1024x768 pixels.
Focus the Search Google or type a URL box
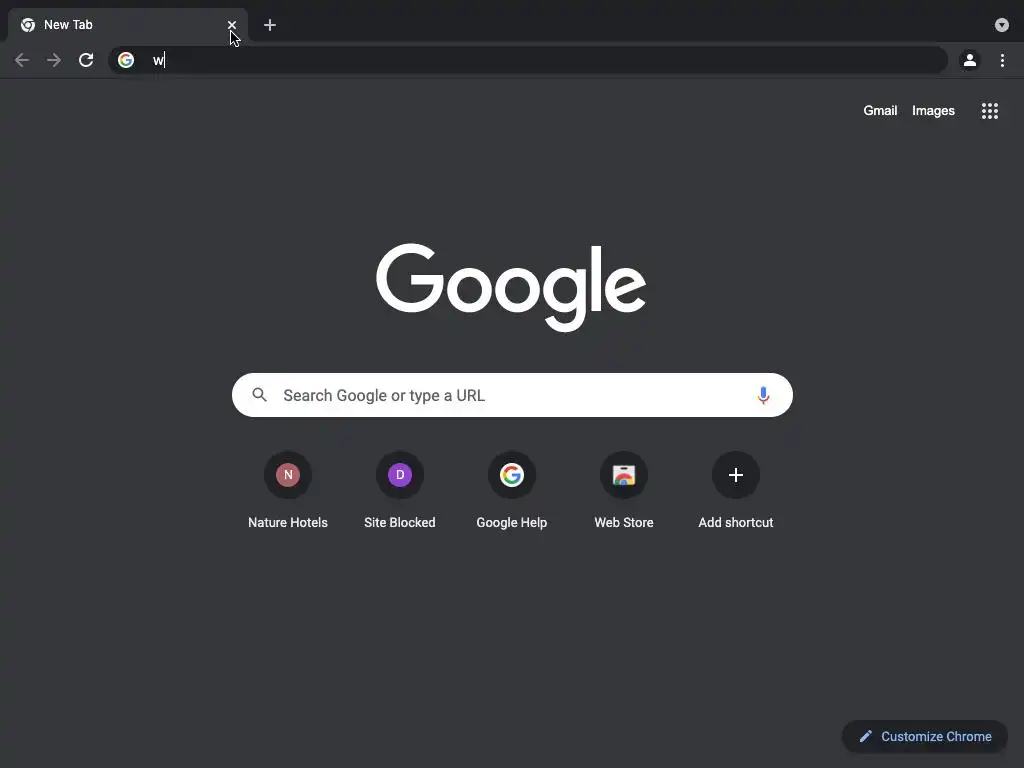[512, 395]
